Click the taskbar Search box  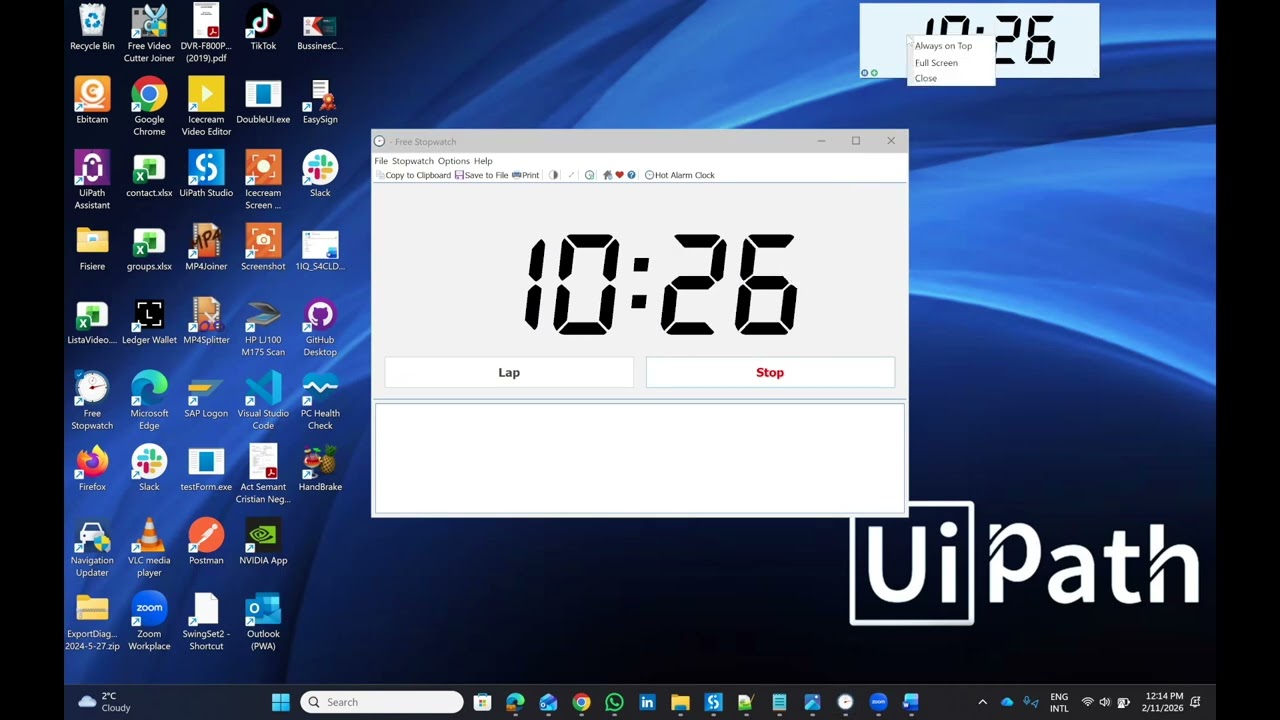pyautogui.click(x=382, y=702)
